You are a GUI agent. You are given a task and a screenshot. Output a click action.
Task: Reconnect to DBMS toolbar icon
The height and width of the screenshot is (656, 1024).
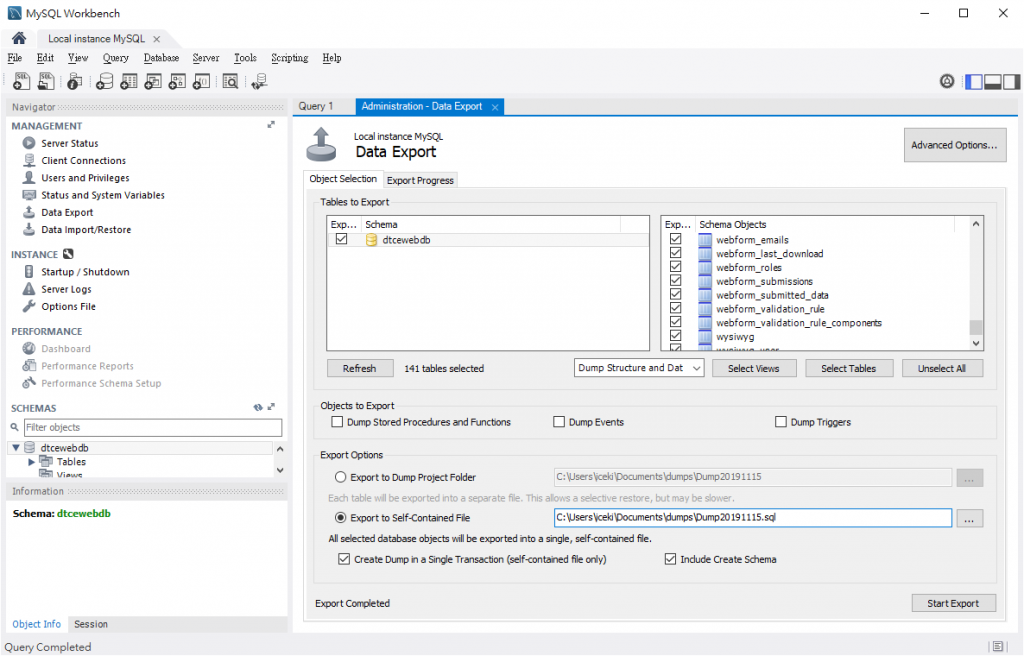(x=259, y=81)
